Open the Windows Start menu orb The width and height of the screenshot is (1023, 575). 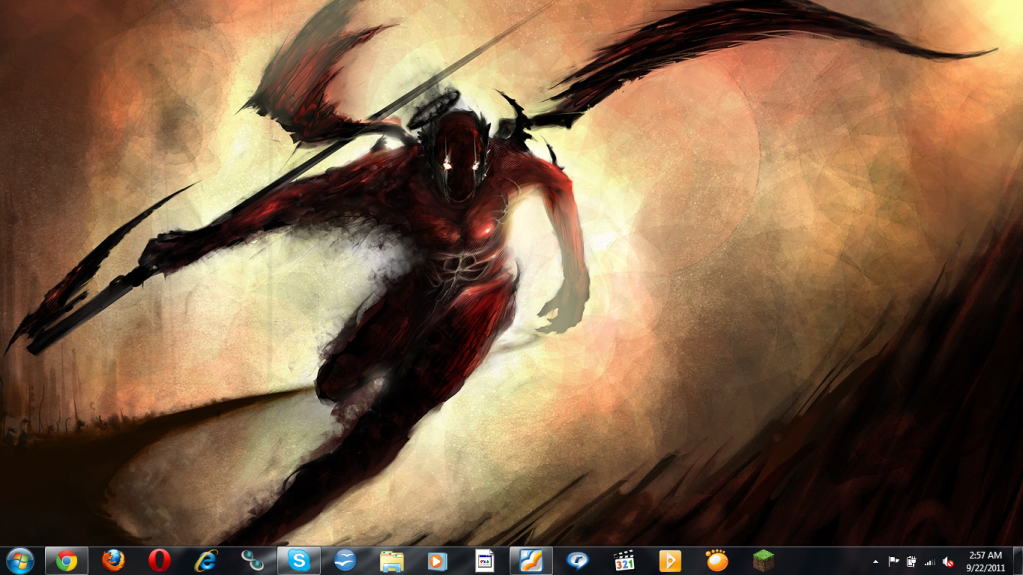(x=20, y=561)
